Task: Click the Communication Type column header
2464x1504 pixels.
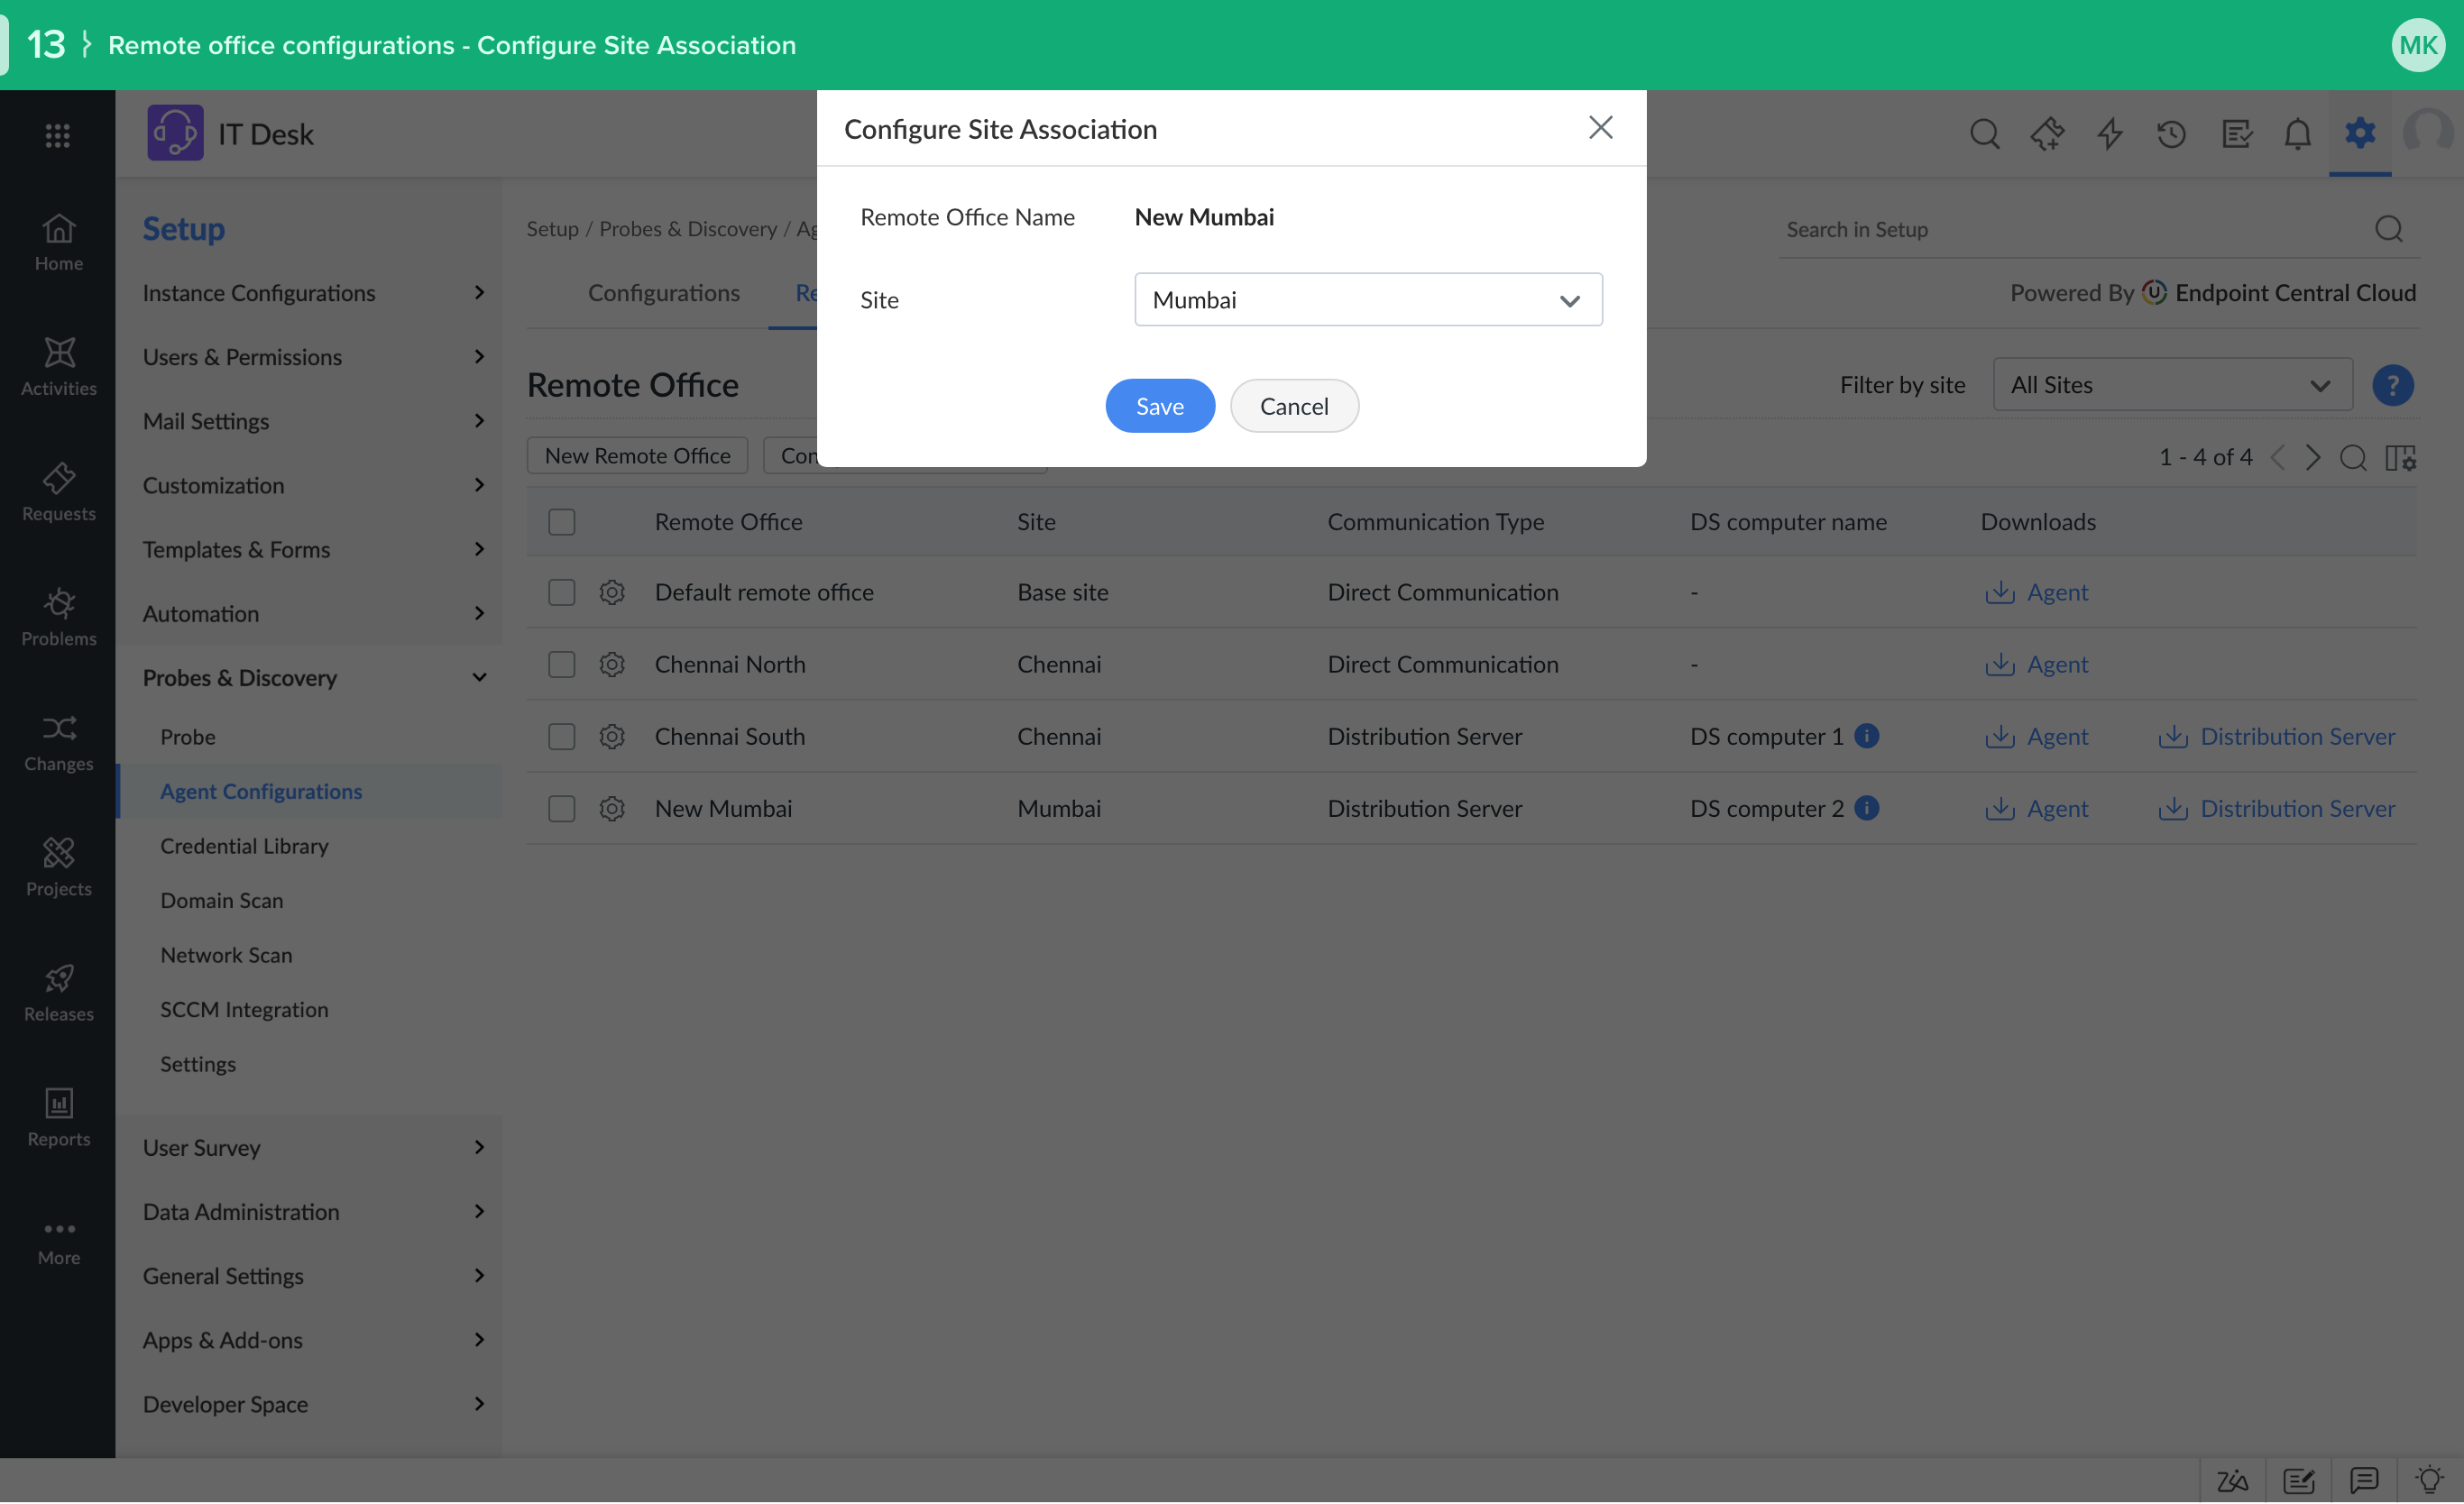Action: [1435, 522]
